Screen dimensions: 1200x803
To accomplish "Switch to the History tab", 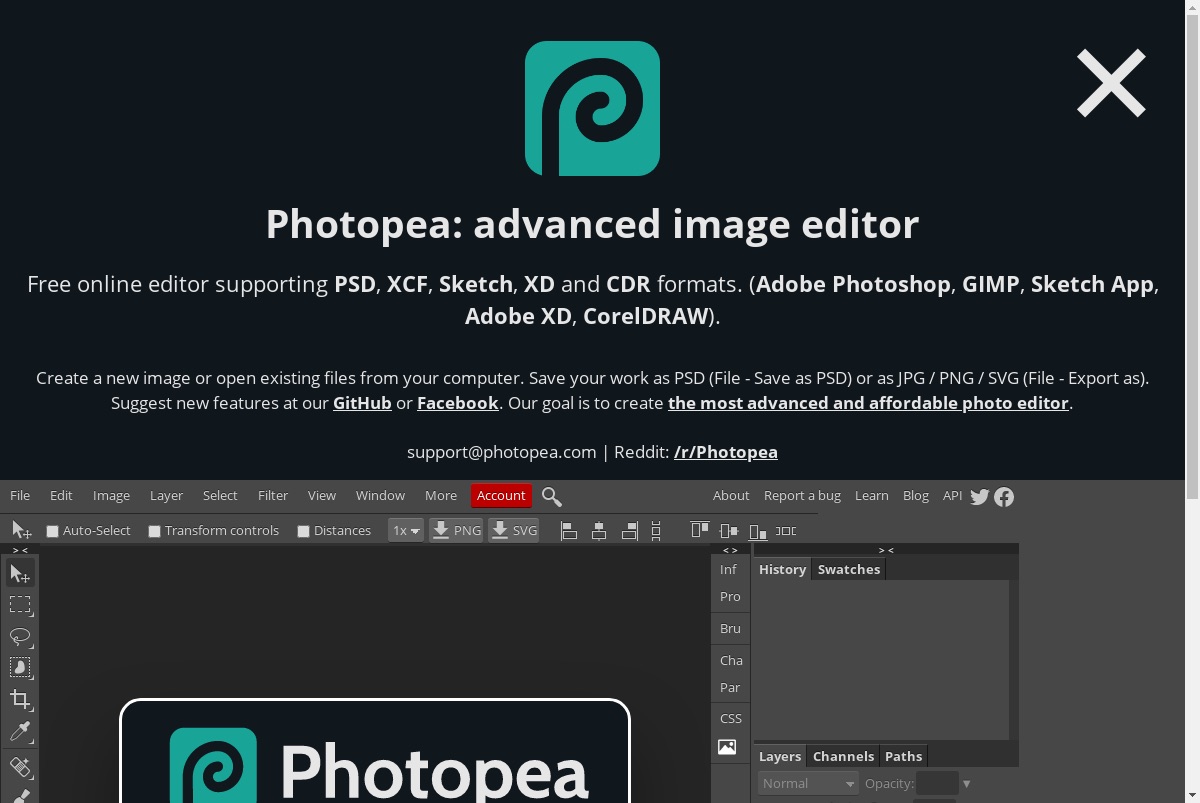I will 782,569.
